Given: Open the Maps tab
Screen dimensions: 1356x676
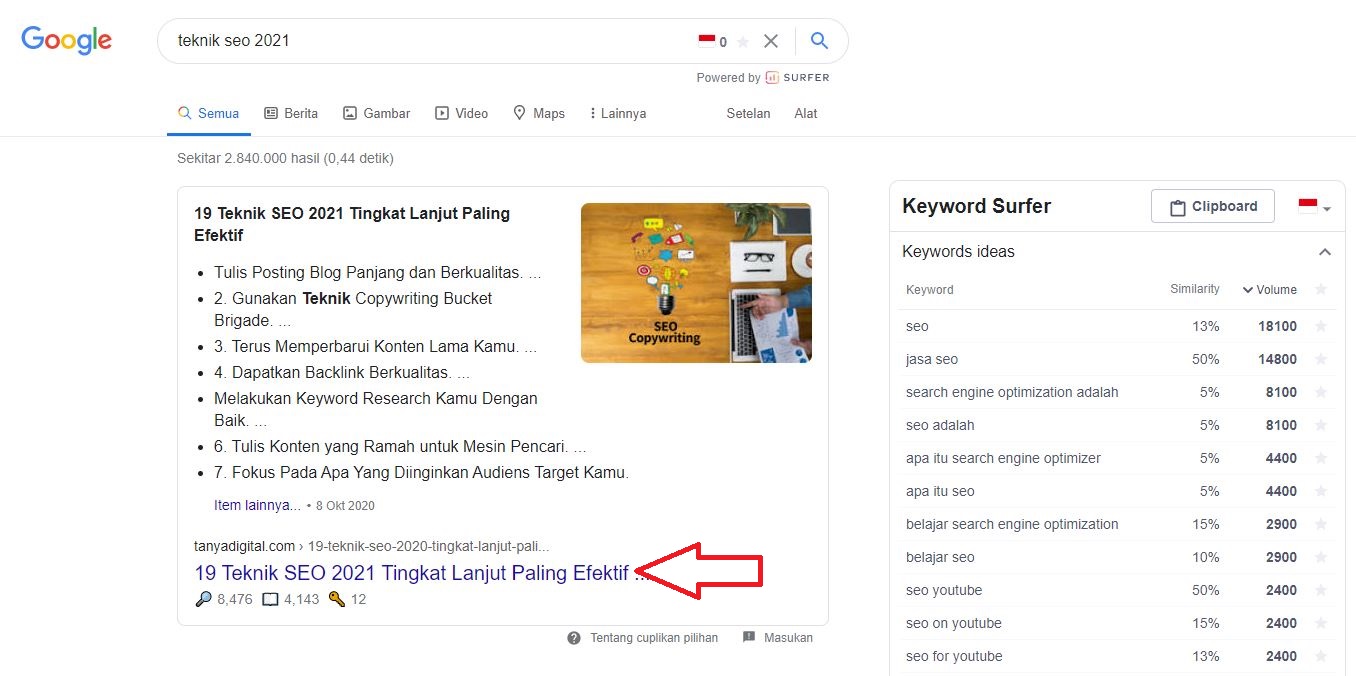Looking at the screenshot, I should pyautogui.click(x=539, y=113).
